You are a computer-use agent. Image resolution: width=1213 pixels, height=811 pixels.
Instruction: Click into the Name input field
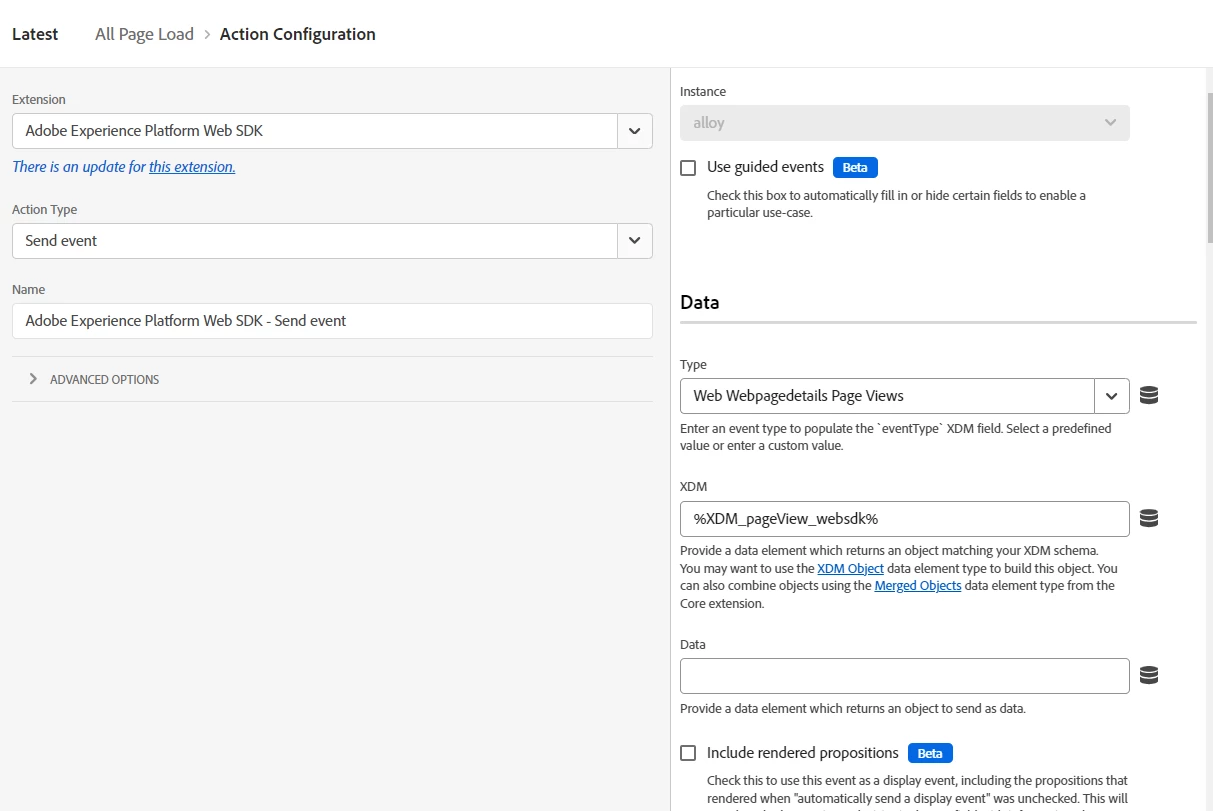[332, 321]
